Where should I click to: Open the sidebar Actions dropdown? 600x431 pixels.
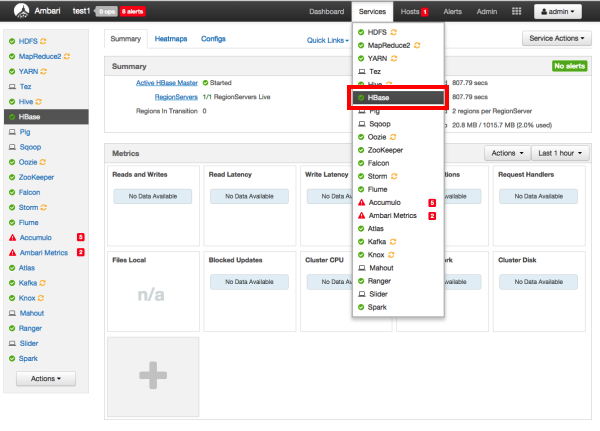point(46,379)
